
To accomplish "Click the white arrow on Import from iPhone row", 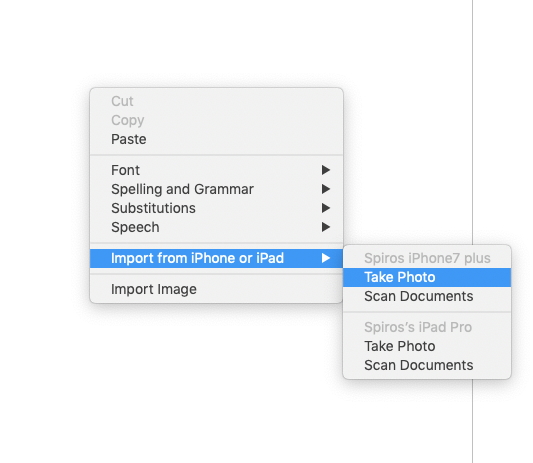I will [x=326, y=258].
